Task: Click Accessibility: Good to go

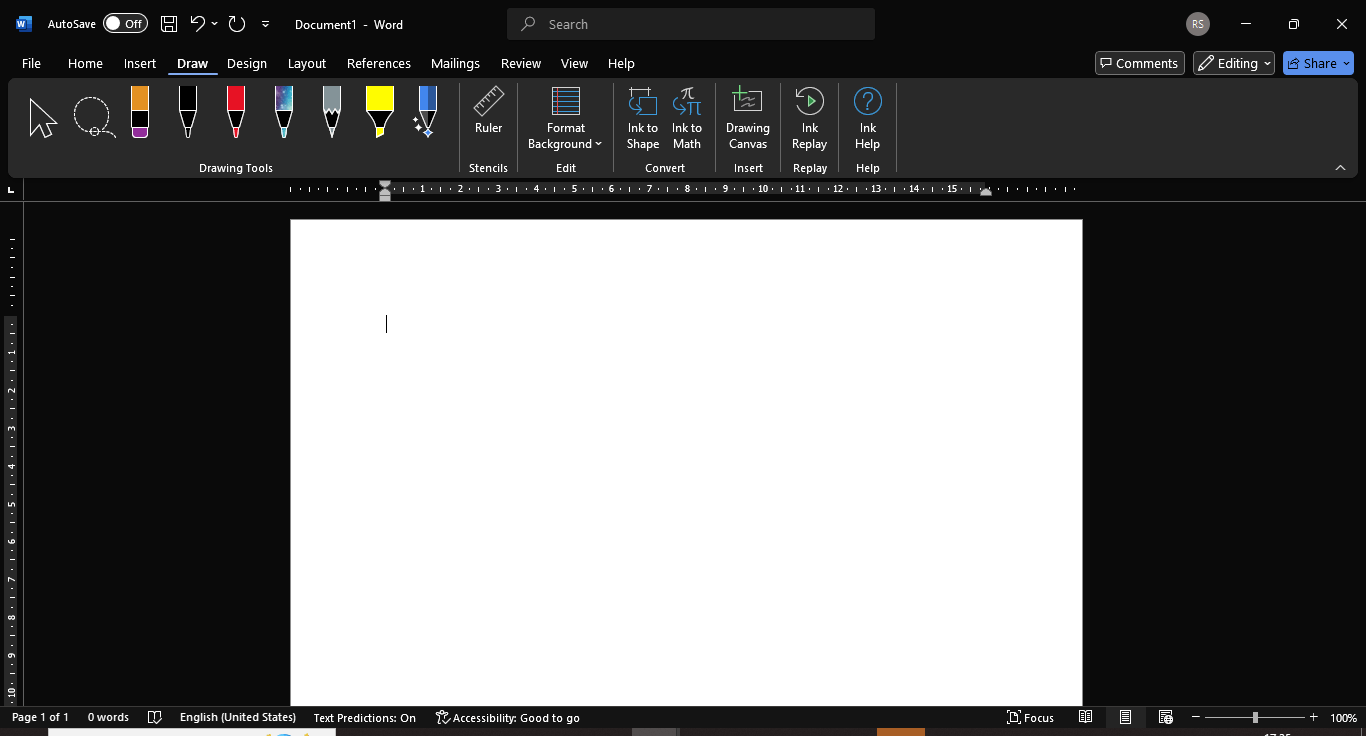Action: click(x=508, y=717)
